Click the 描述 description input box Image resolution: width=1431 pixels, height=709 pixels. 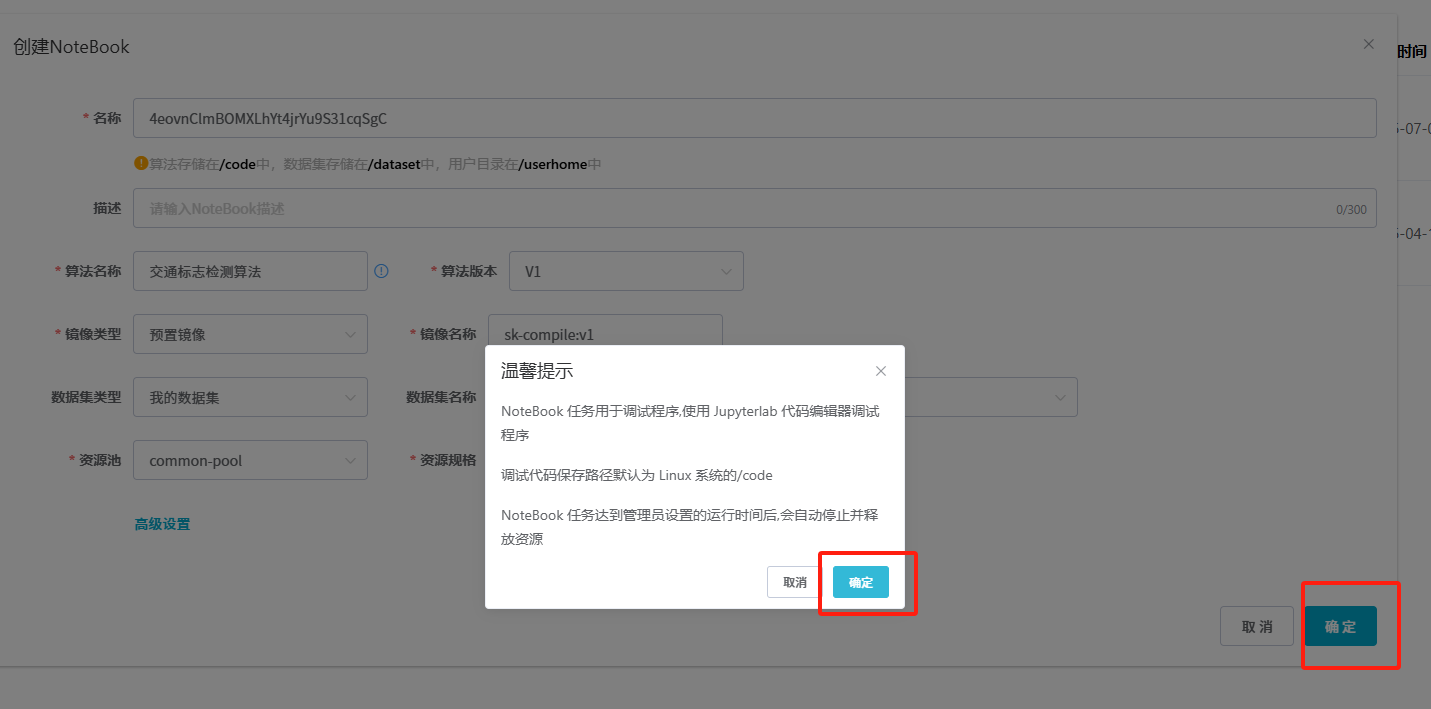click(x=730, y=209)
